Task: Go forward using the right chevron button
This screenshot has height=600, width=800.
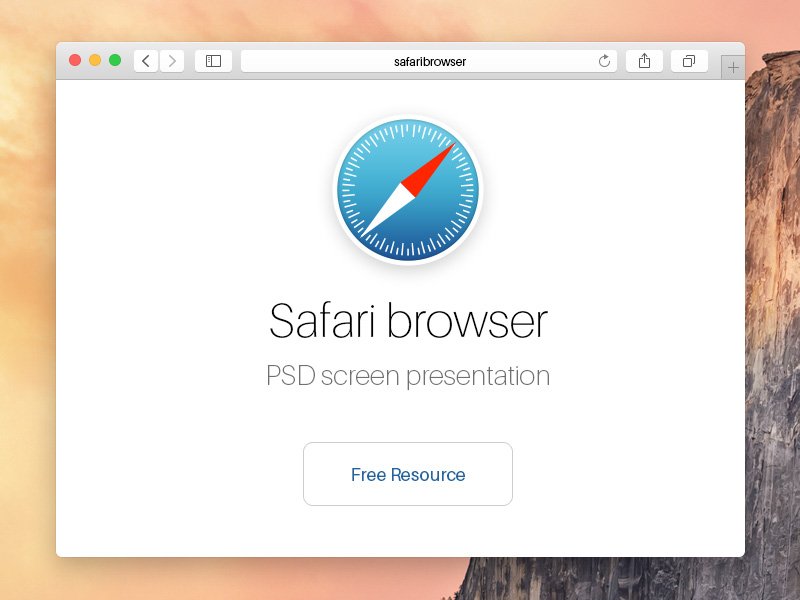Action: pos(172,61)
